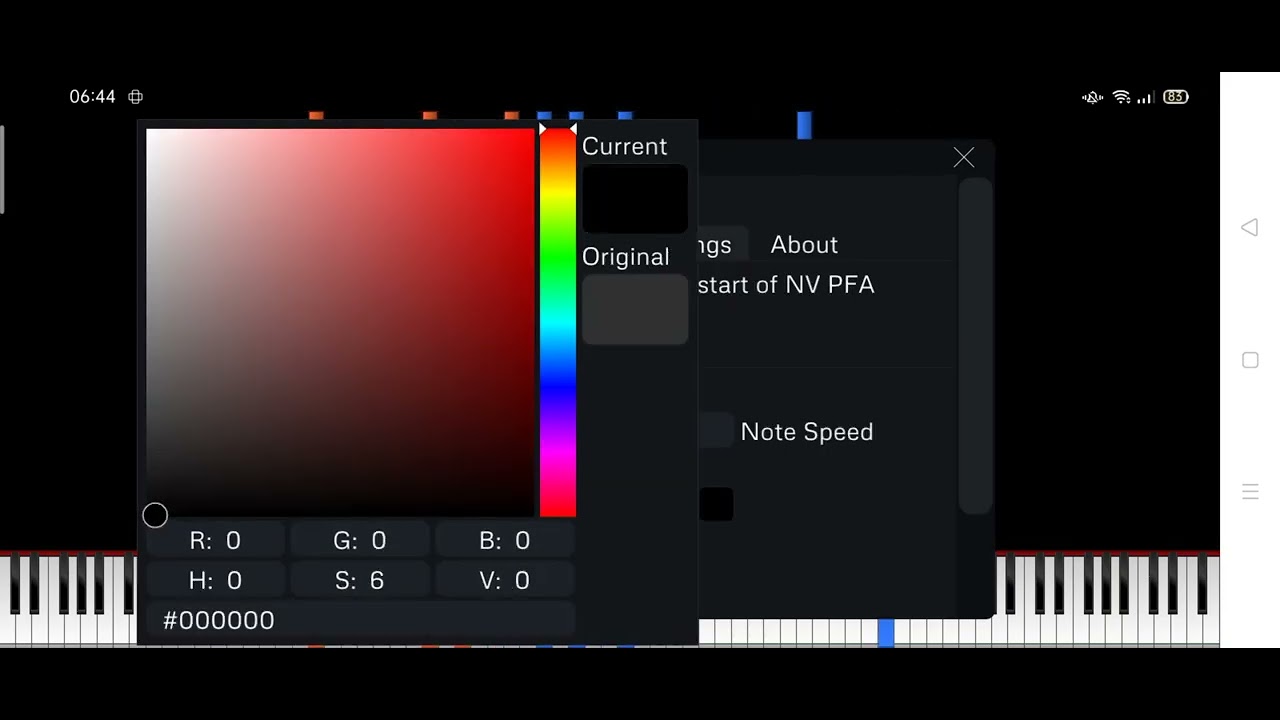The height and width of the screenshot is (720, 1280).
Task: Tap the Wi-Fi status icon
Action: pyautogui.click(x=1121, y=97)
